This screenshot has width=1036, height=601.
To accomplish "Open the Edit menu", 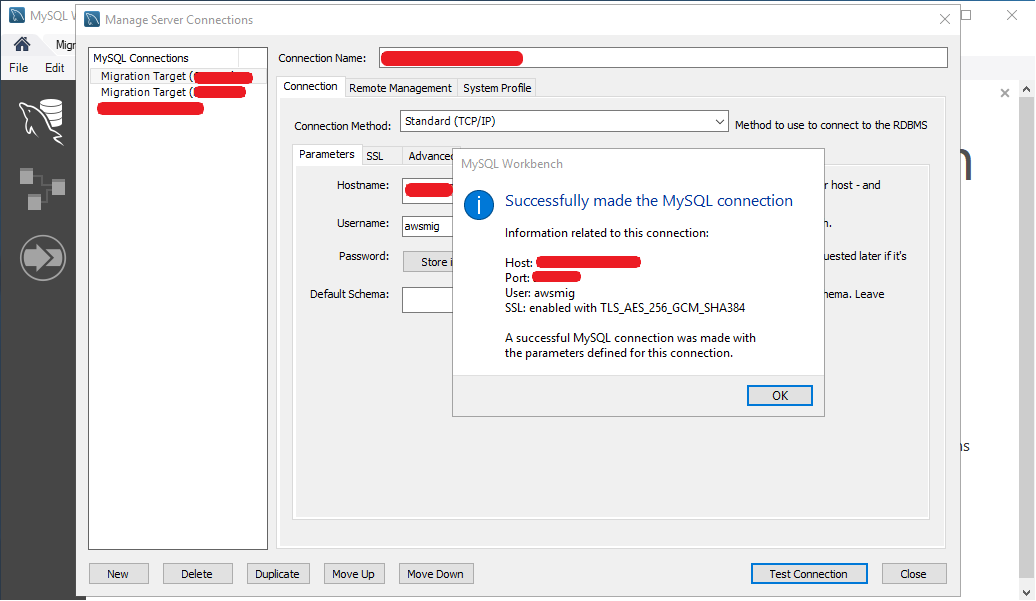I will [54, 67].
